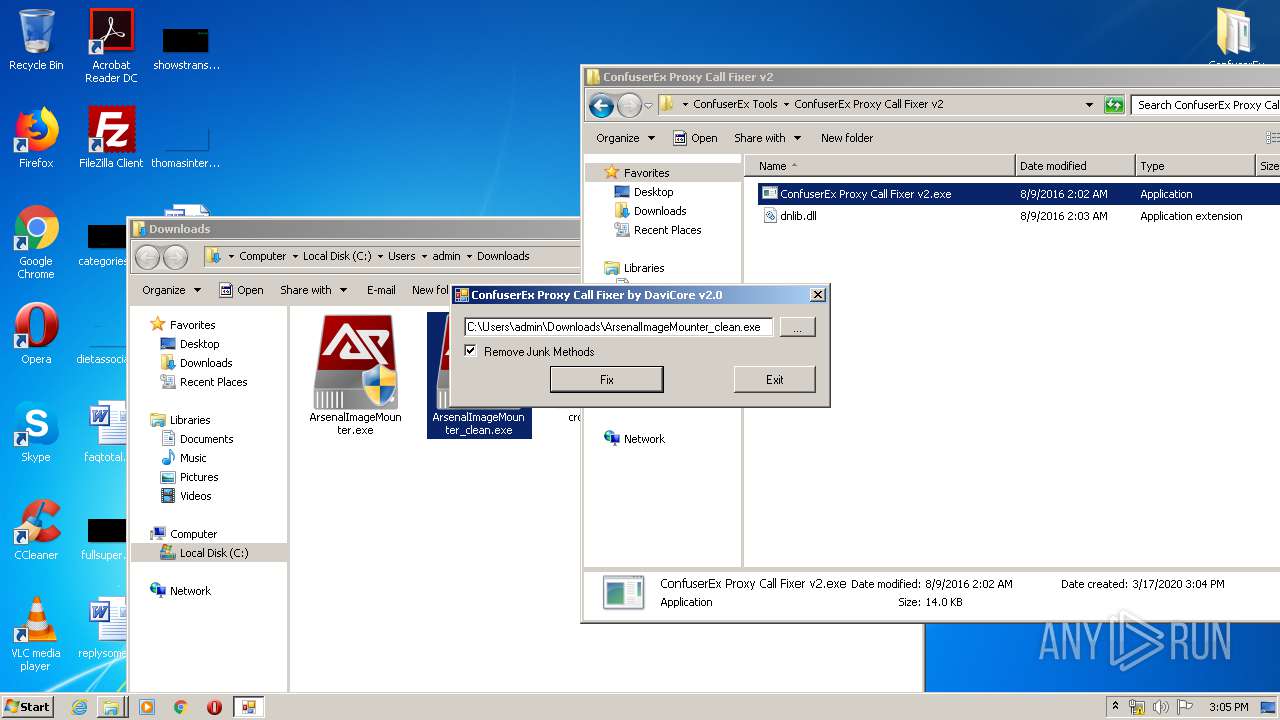Open Share with dropdown in ConfuserEx window
Viewport: 1280px width, 720px height.
(768, 138)
